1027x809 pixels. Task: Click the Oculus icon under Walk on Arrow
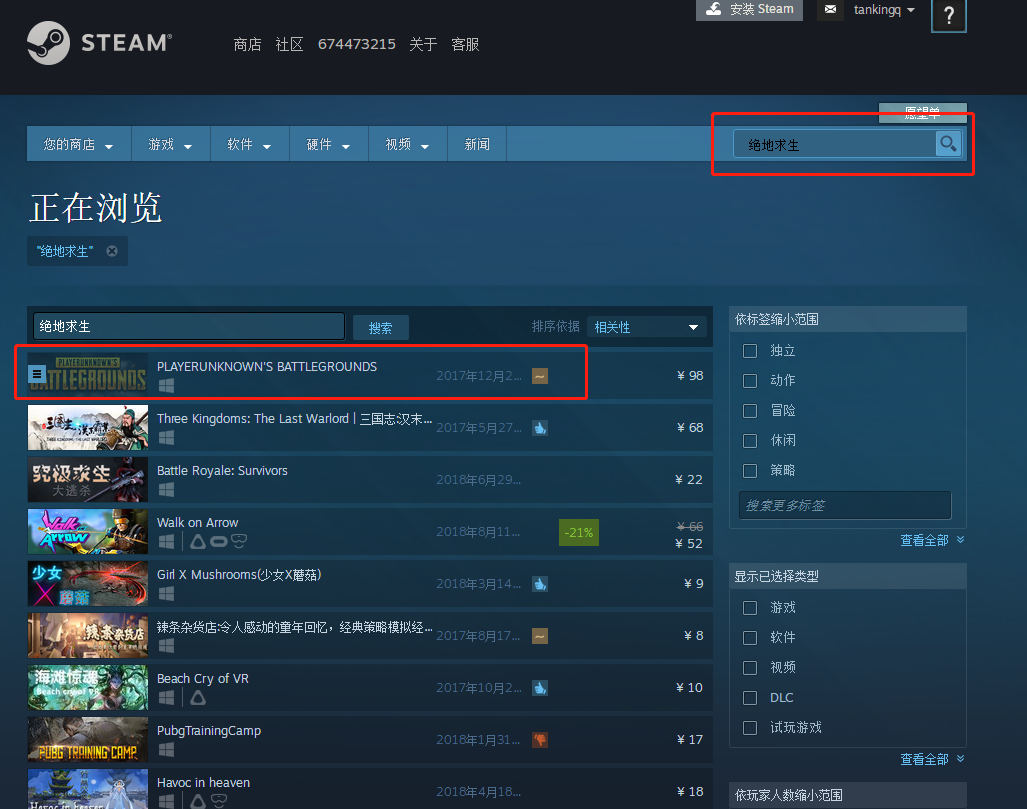[218, 541]
